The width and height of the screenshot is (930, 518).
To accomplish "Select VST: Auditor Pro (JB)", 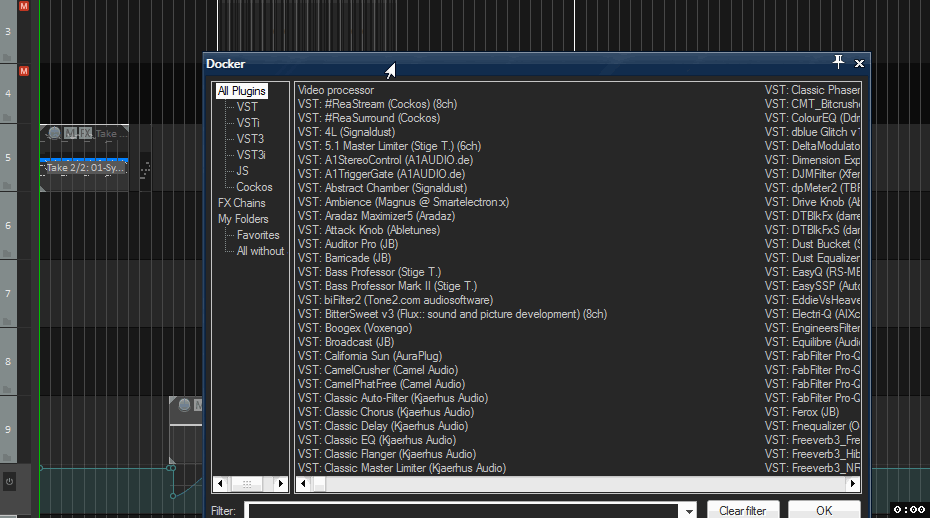I will (348, 244).
